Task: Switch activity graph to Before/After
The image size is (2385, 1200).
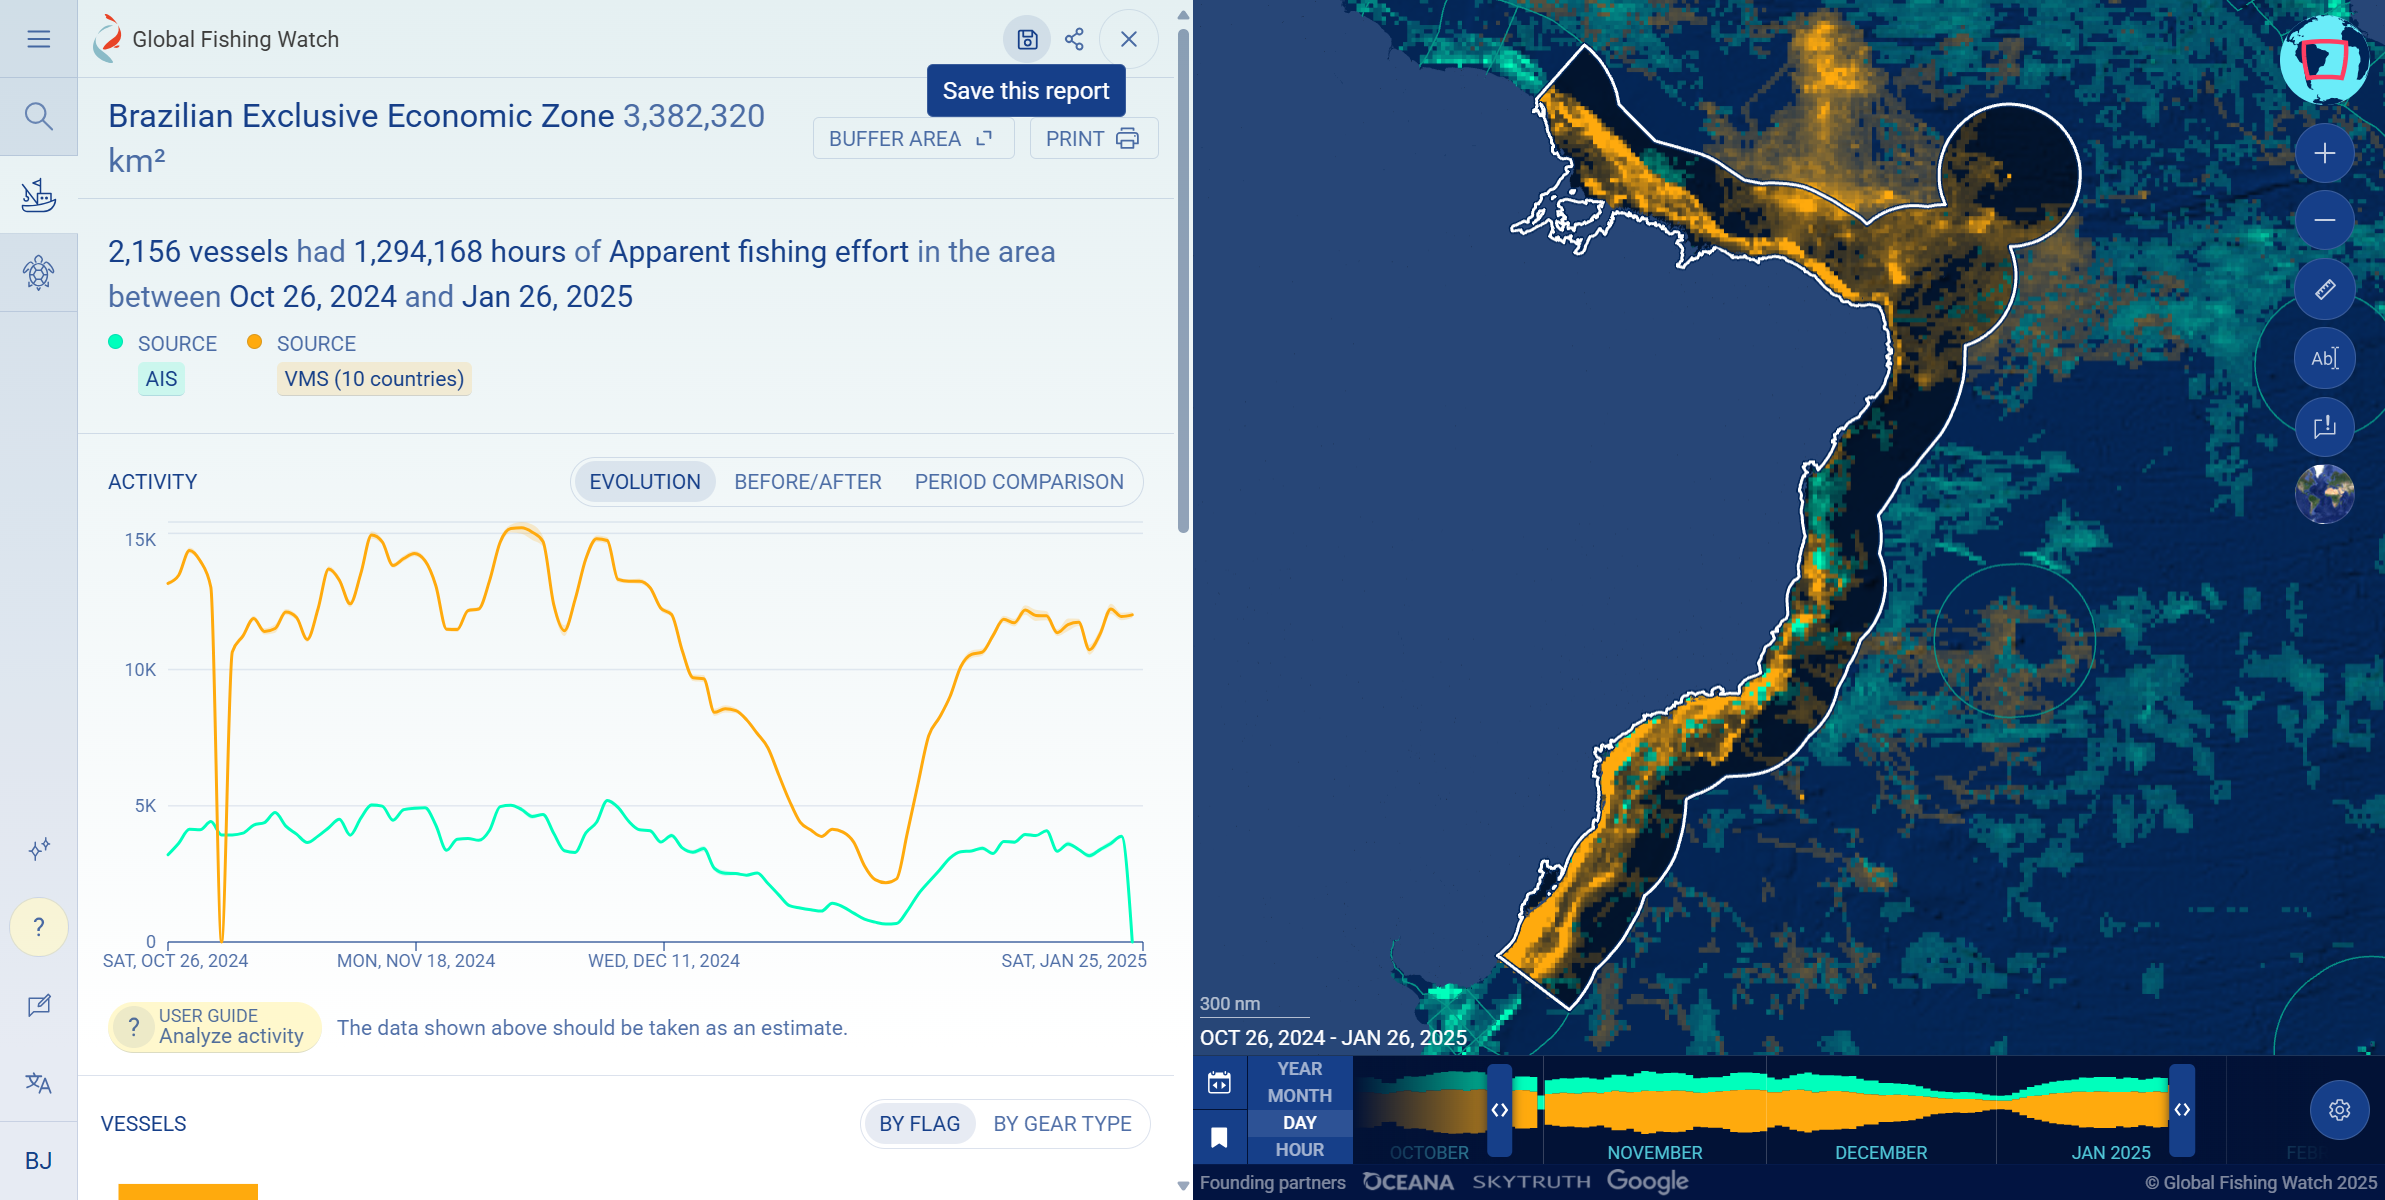Action: coord(807,482)
